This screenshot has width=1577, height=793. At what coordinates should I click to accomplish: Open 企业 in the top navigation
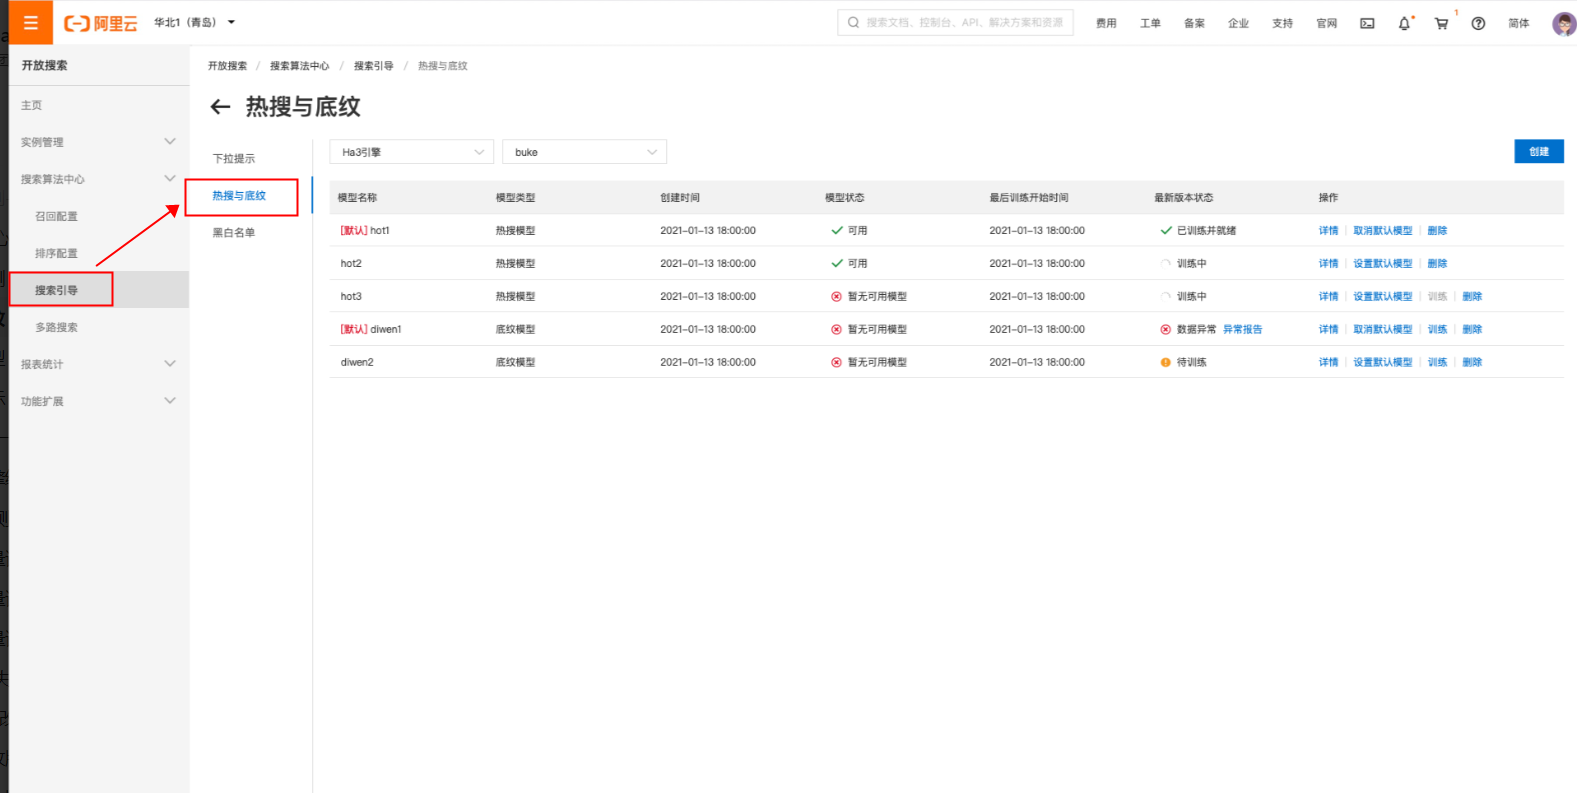tap(1238, 23)
